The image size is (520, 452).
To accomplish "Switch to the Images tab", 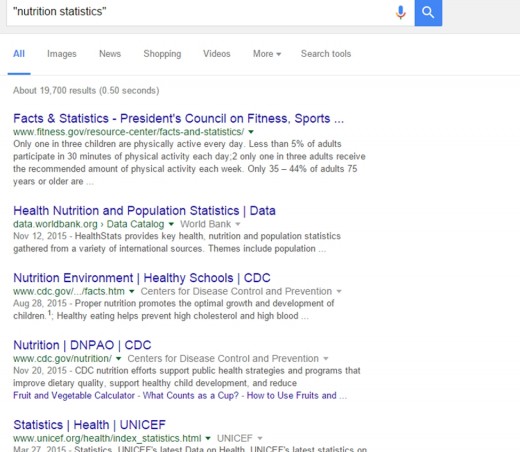I will [x=62, y=54].
